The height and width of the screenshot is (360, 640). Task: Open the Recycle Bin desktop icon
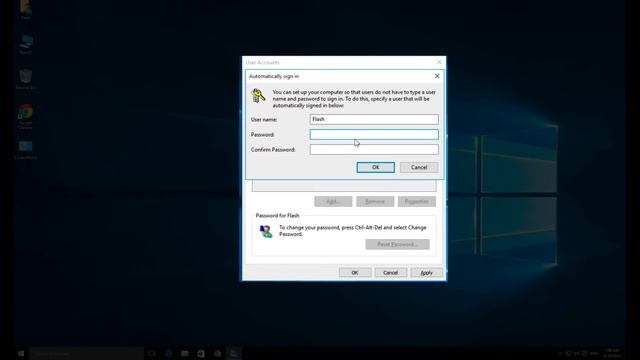point(25,79)
